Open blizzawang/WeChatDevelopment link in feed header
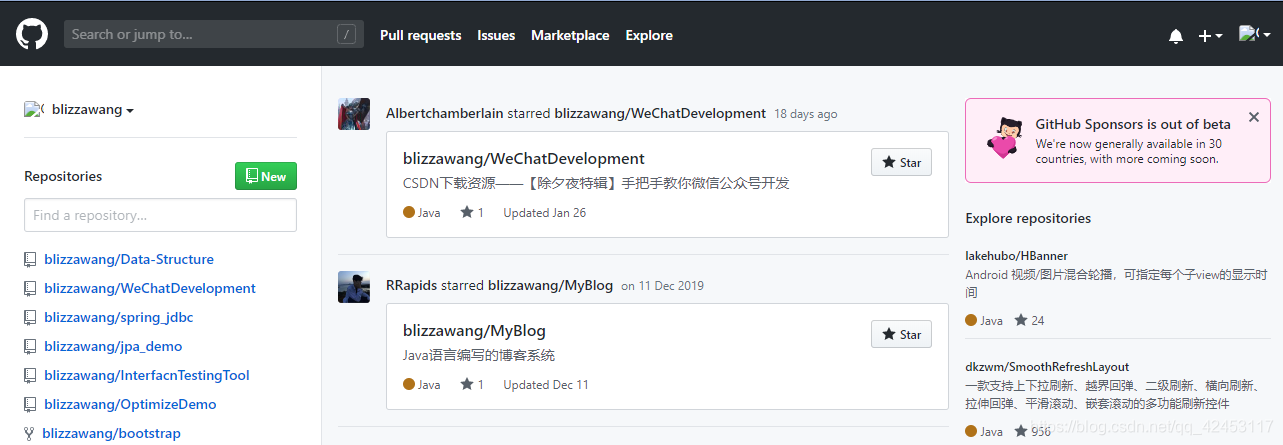 point(660,113)
